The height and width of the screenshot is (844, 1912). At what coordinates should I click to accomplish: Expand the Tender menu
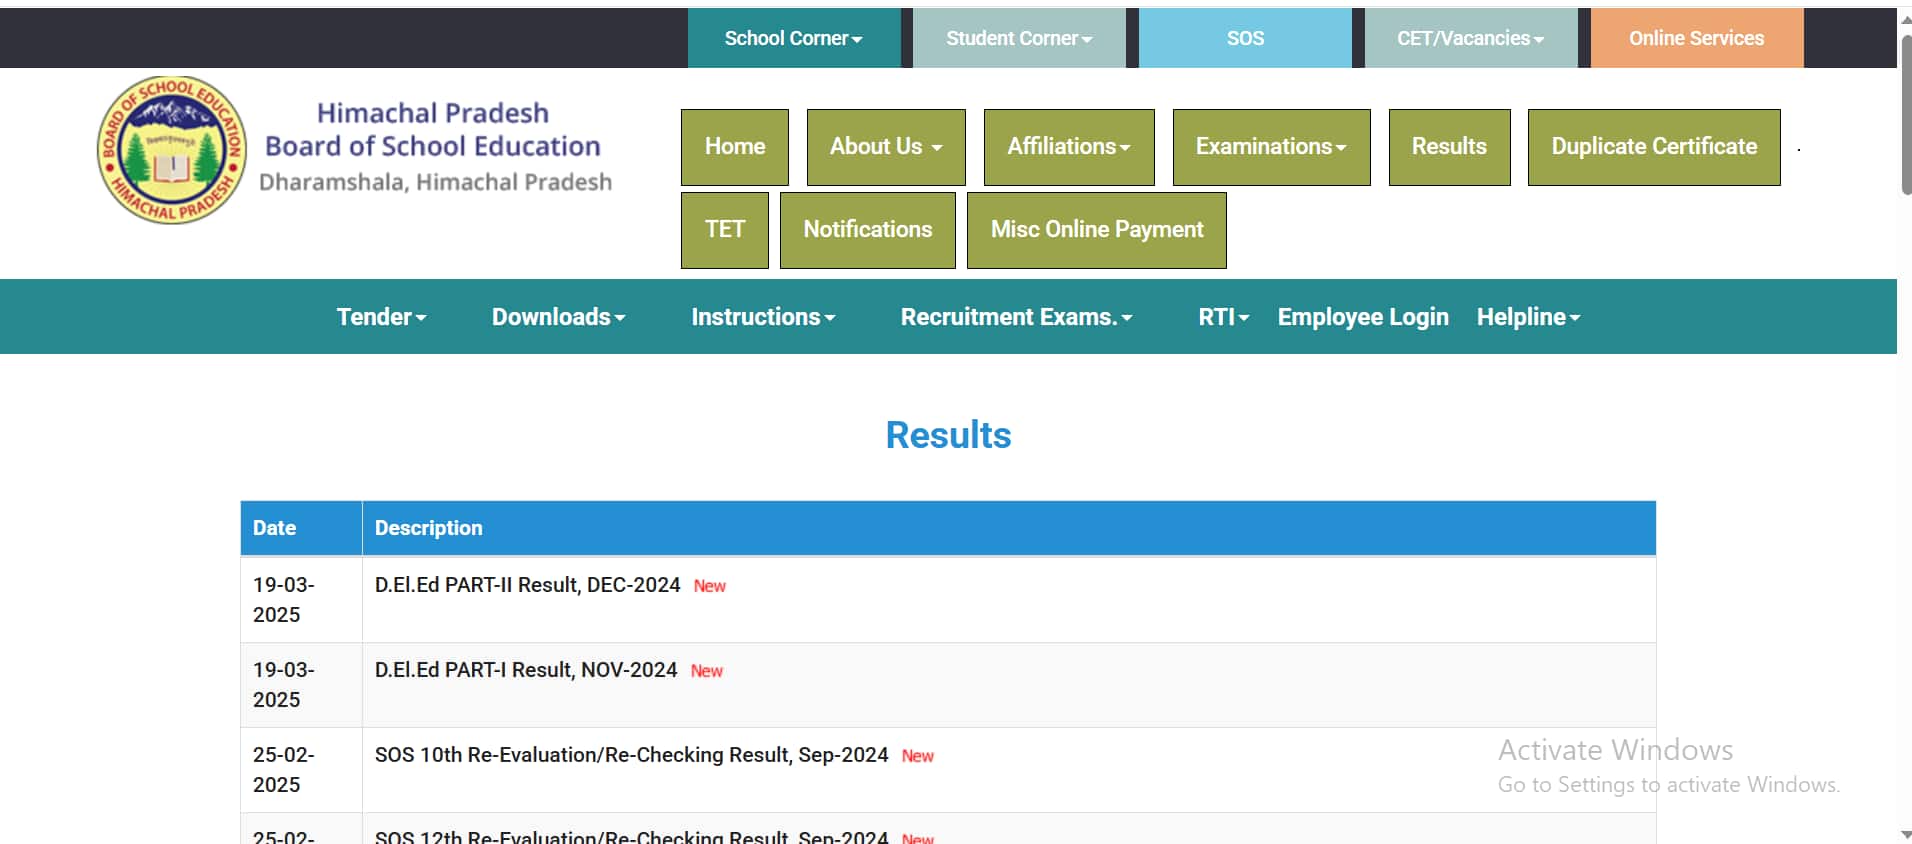381,317
